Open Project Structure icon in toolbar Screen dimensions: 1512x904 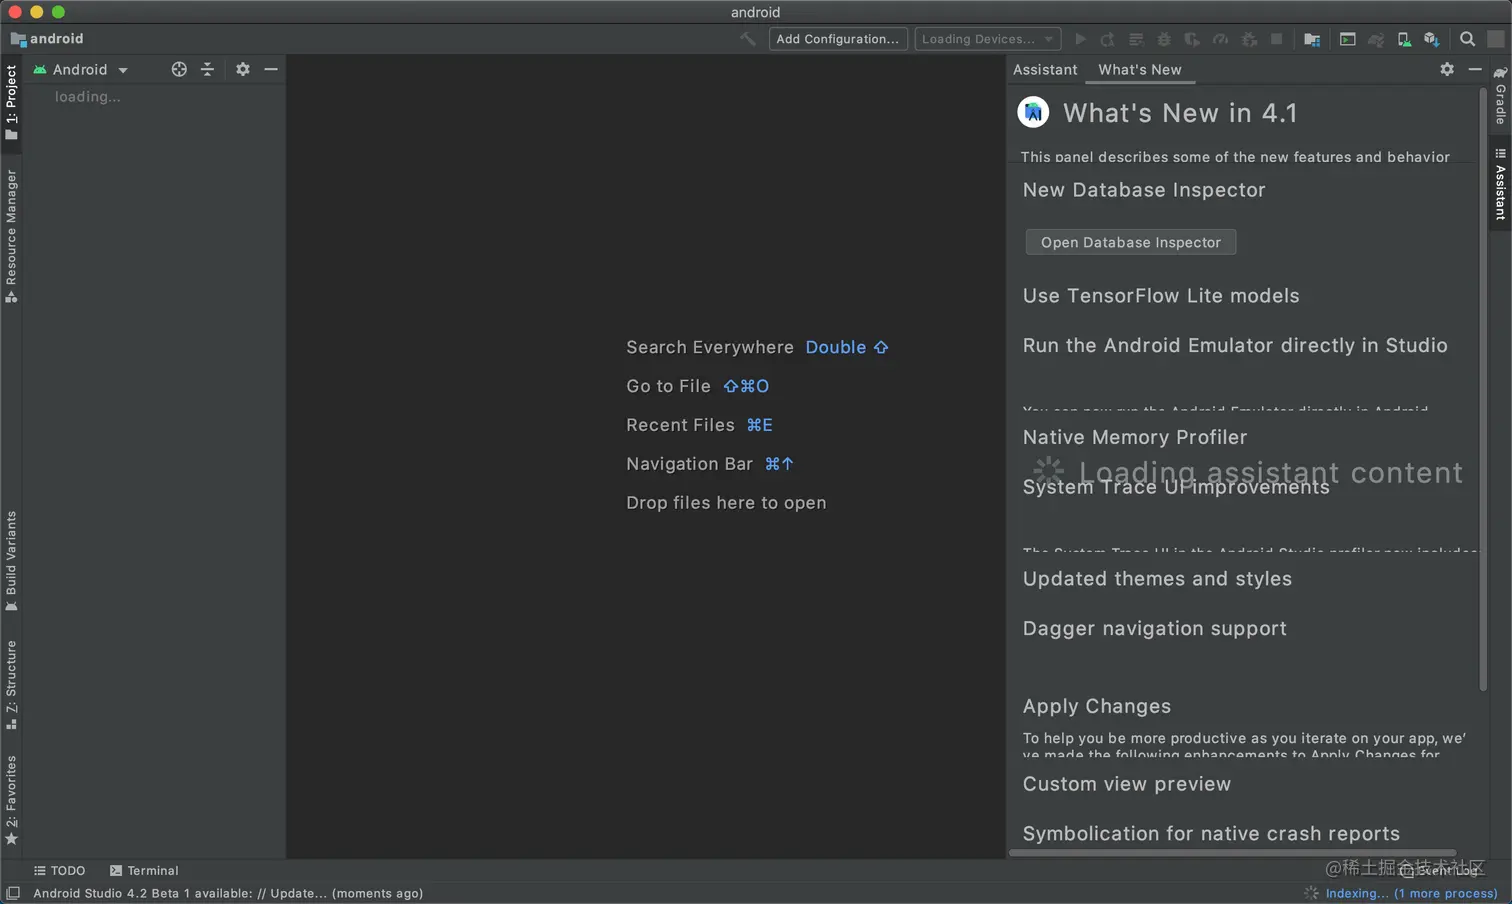coord(1312,39)
